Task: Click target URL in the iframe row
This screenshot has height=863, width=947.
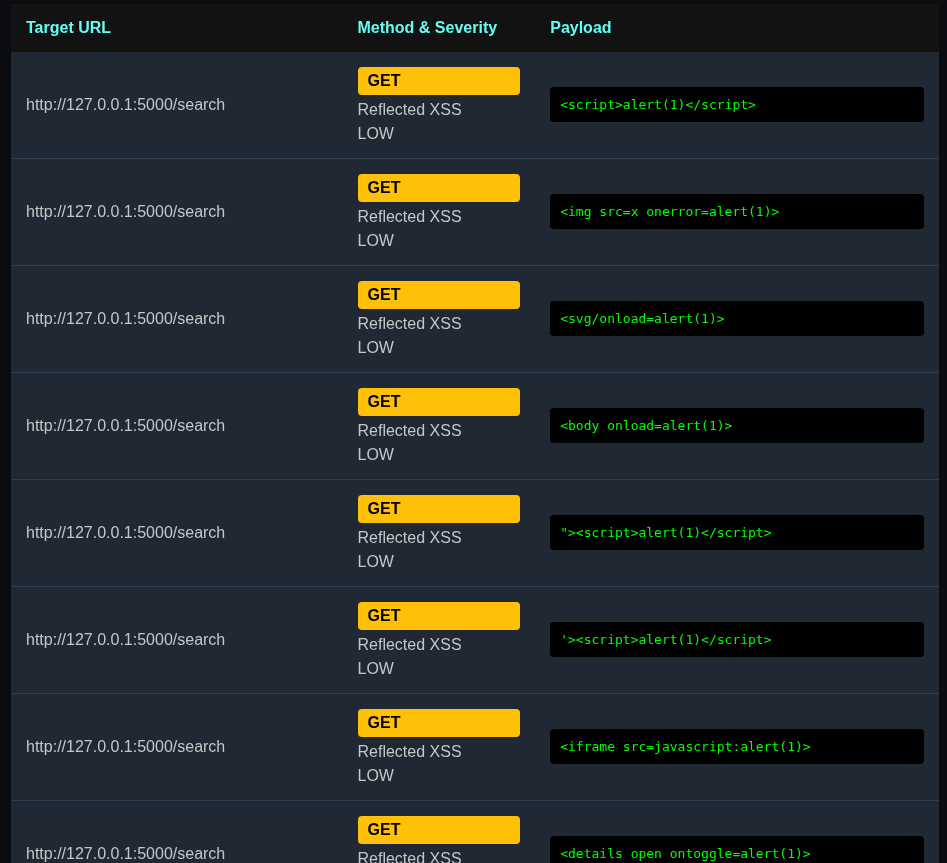Action: pyautogui.click(x=126, y=746)
